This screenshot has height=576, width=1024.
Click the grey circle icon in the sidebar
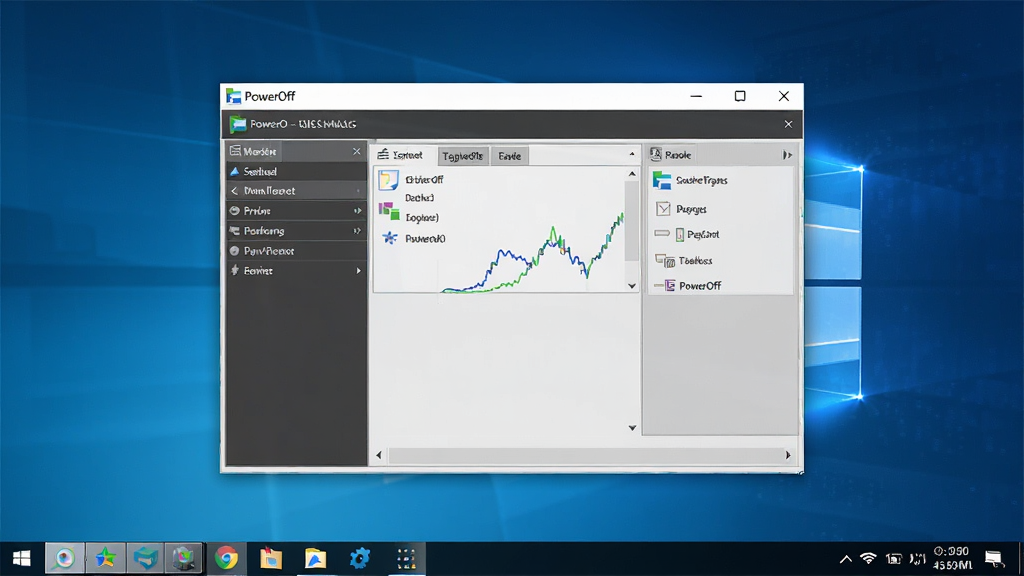coord(234,251)
